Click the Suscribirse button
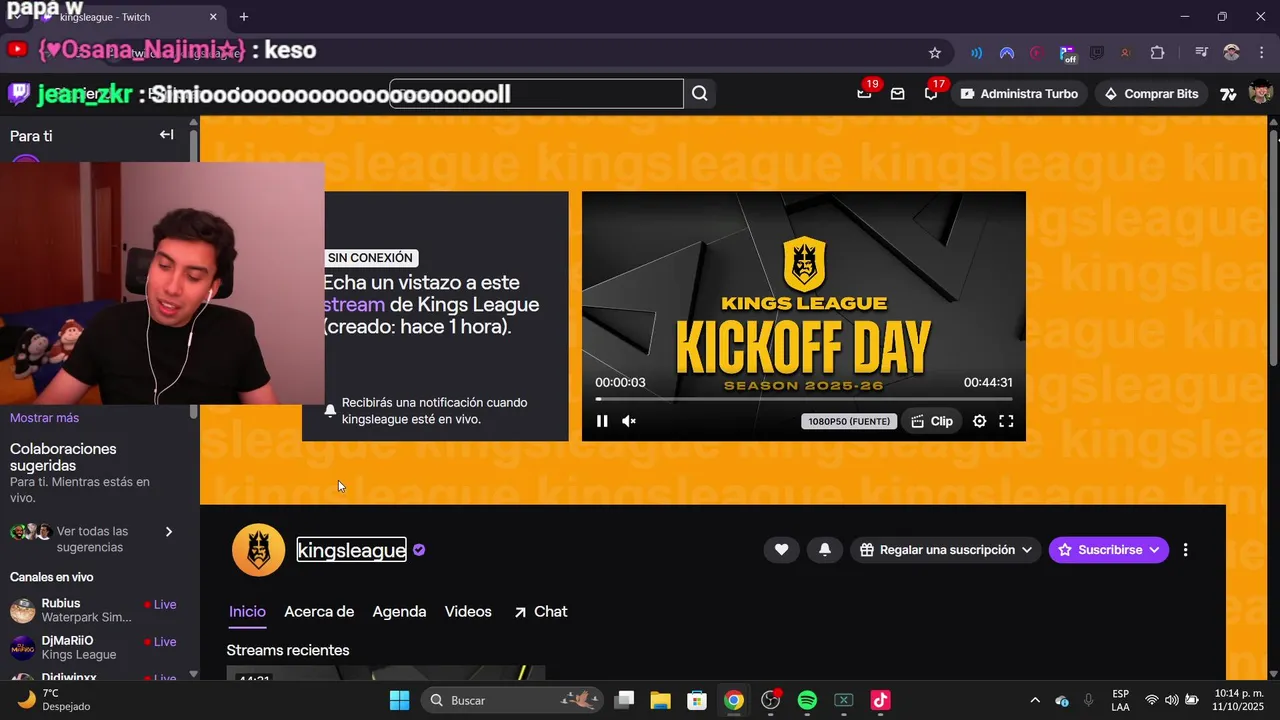Viewport: 1280px width, 720px height. click(1108, 550)
